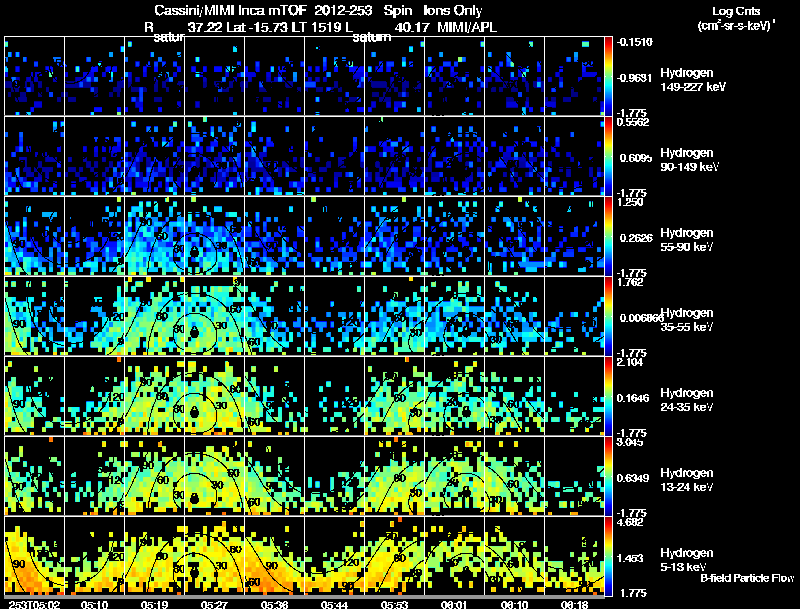
Task: Open the Hydrogen 13-24 keV panel at 06:01
Action: [454, 476]
